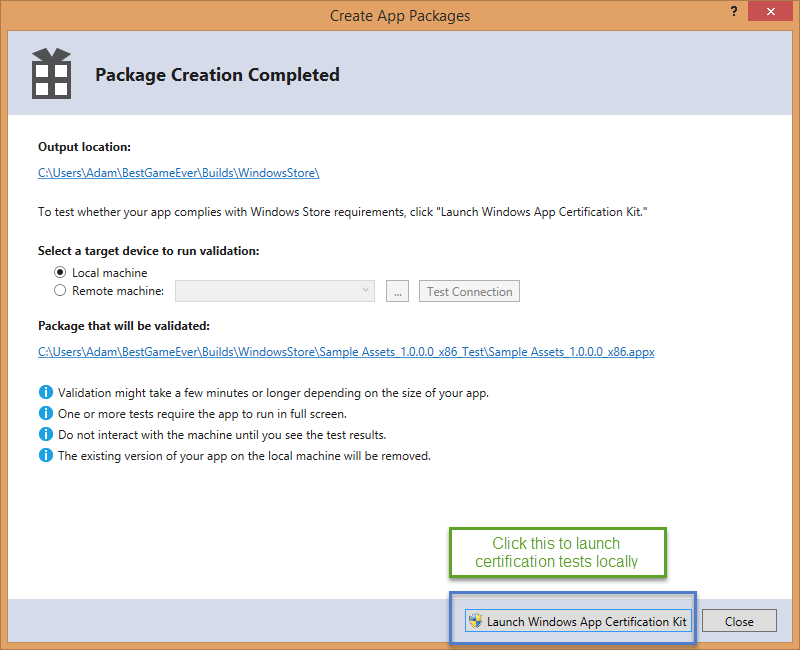
Task: Click text 'Do not interact with the machine'
Action: pyautogui.click(x=222, y=435)
